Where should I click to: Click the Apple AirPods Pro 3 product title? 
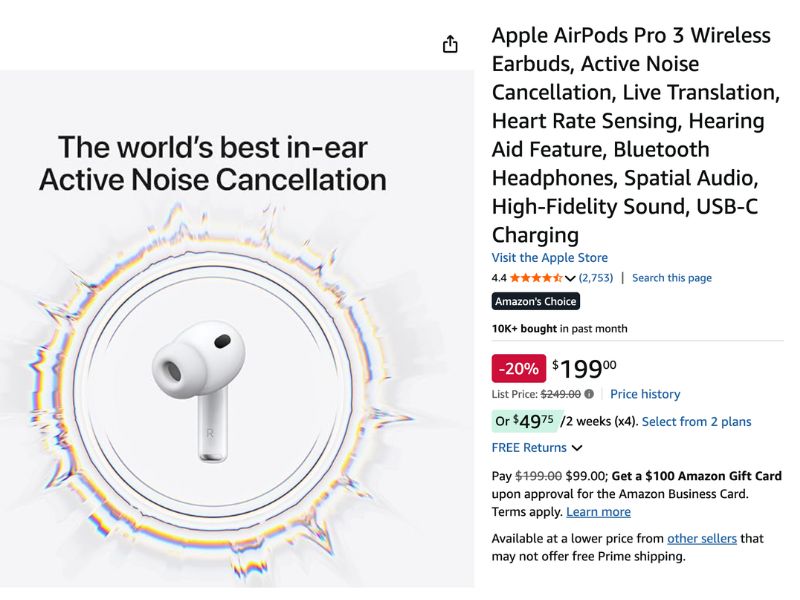coord(632,134)
